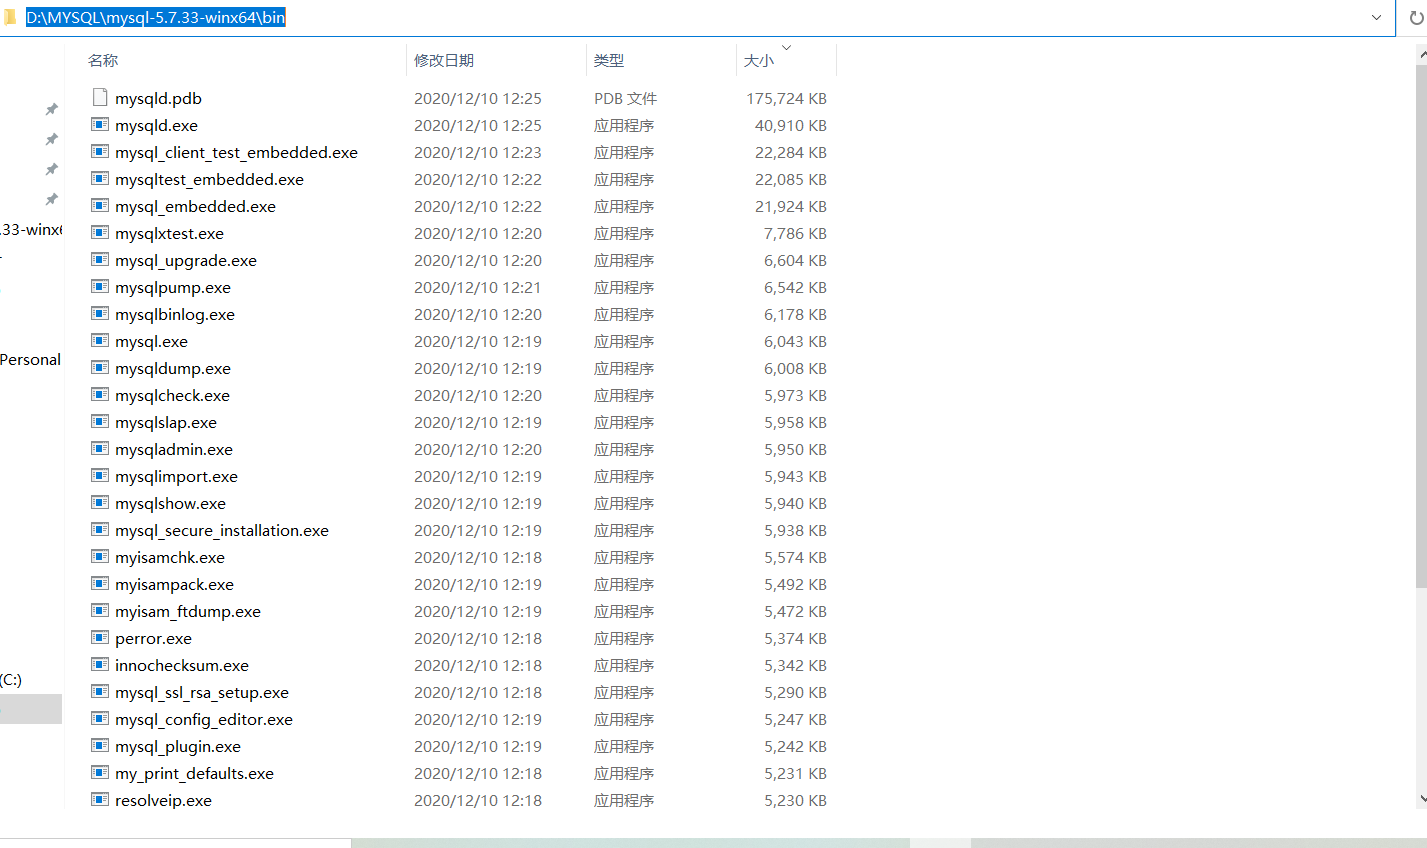Click the mysql_embedded.exe file icon
Viewport: 1427px width, 848px height.
coord(100,205)
